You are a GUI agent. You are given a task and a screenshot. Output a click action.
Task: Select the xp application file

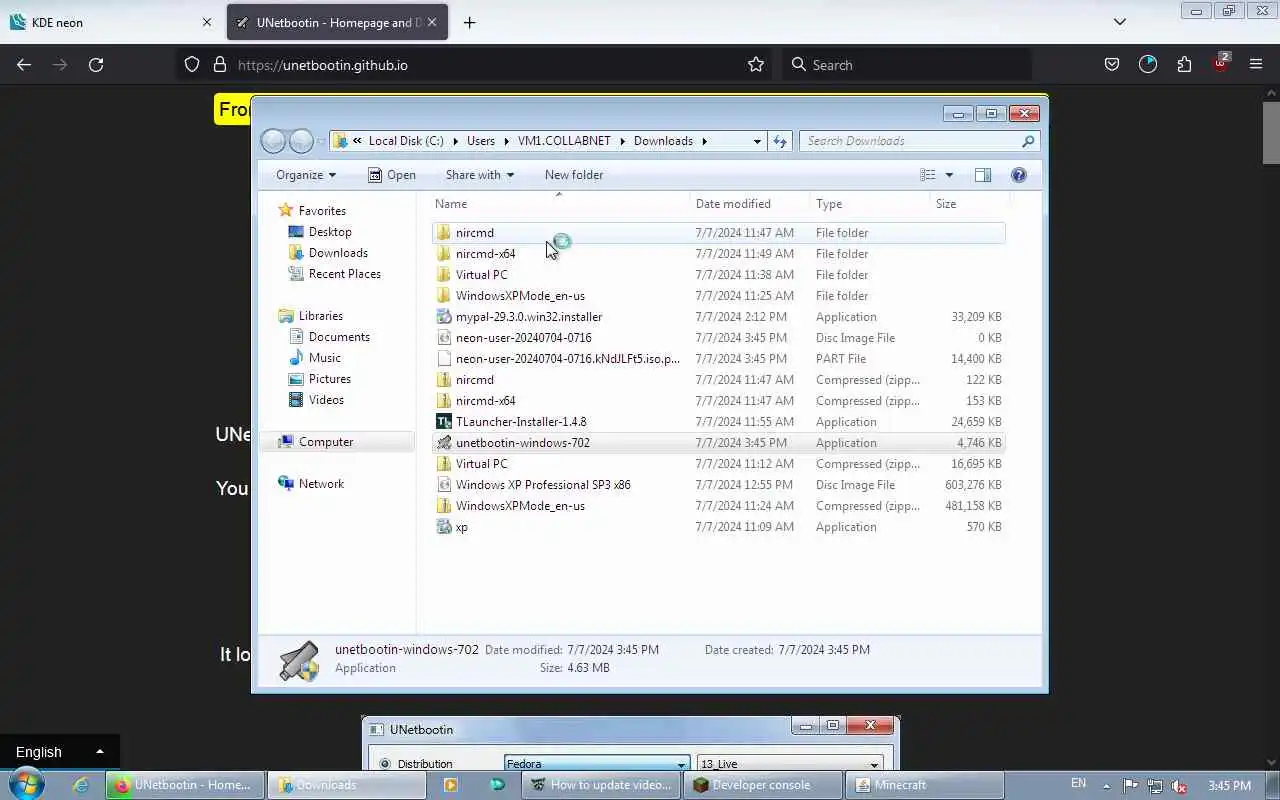(x=718, y=527)
